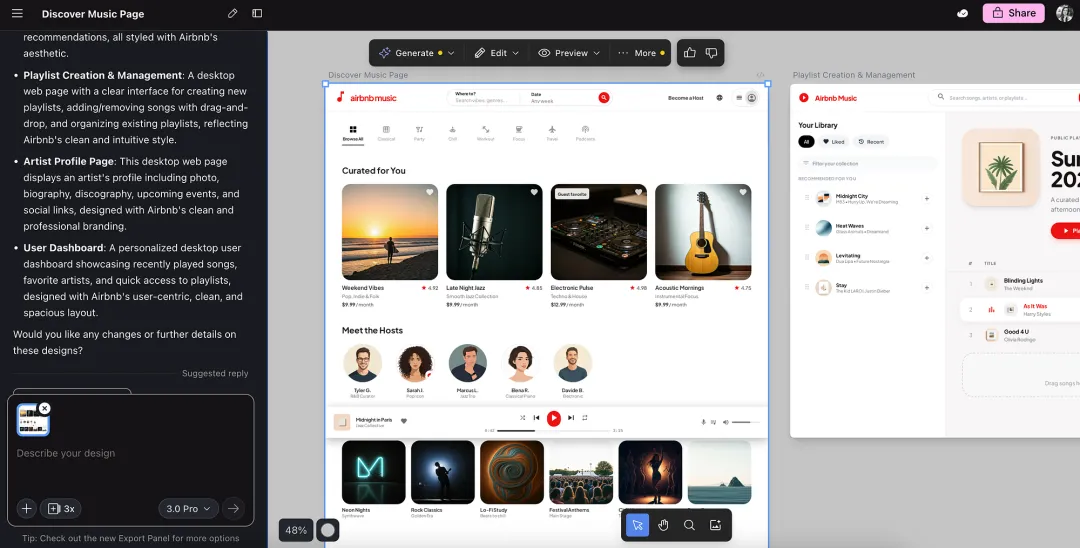This screenshot has height=548, width=1080.
Task: Like the Late Night Jazz card with its heart
Action: [534, 192]
